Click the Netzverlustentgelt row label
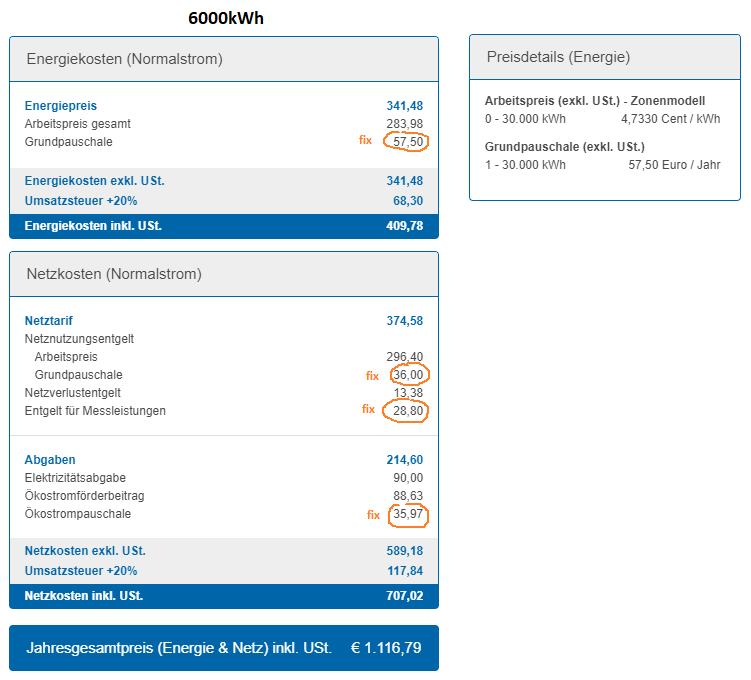Screen dimensions: 751x680 pos(73,393)
